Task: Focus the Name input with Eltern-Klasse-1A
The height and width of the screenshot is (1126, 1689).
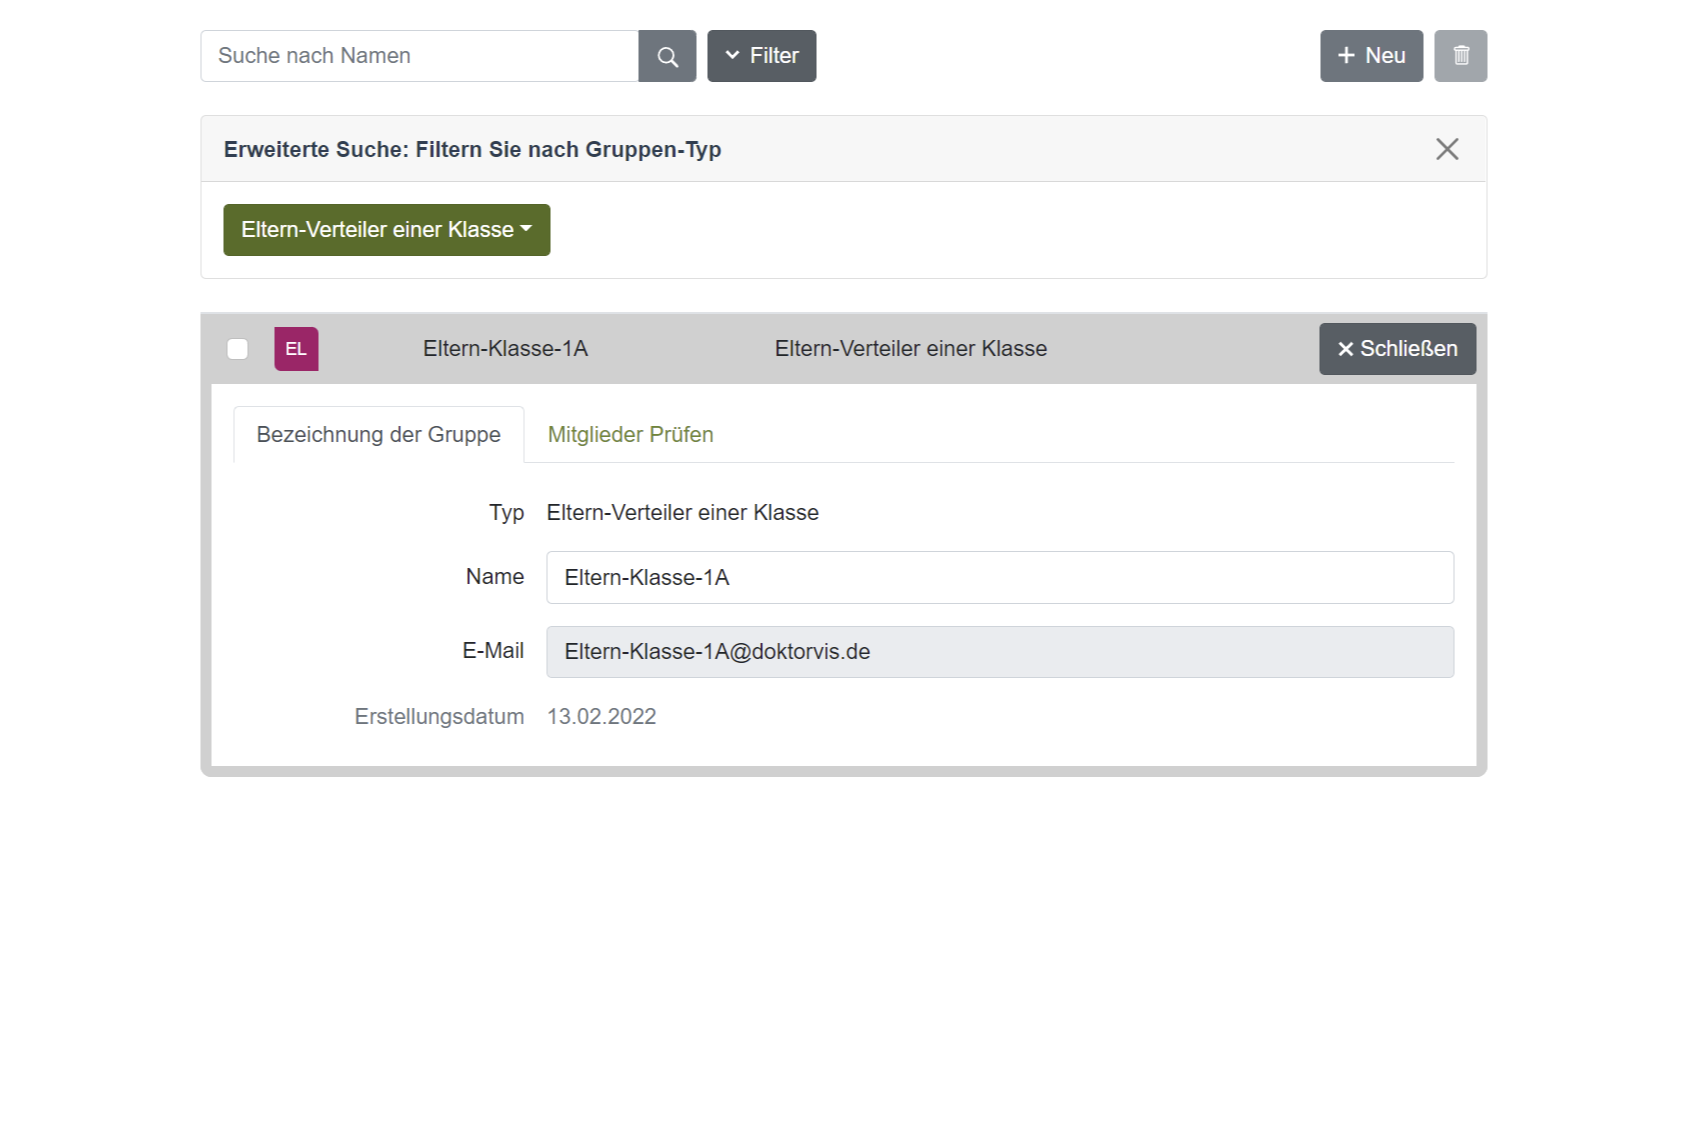Action: [x=999, y=578]
